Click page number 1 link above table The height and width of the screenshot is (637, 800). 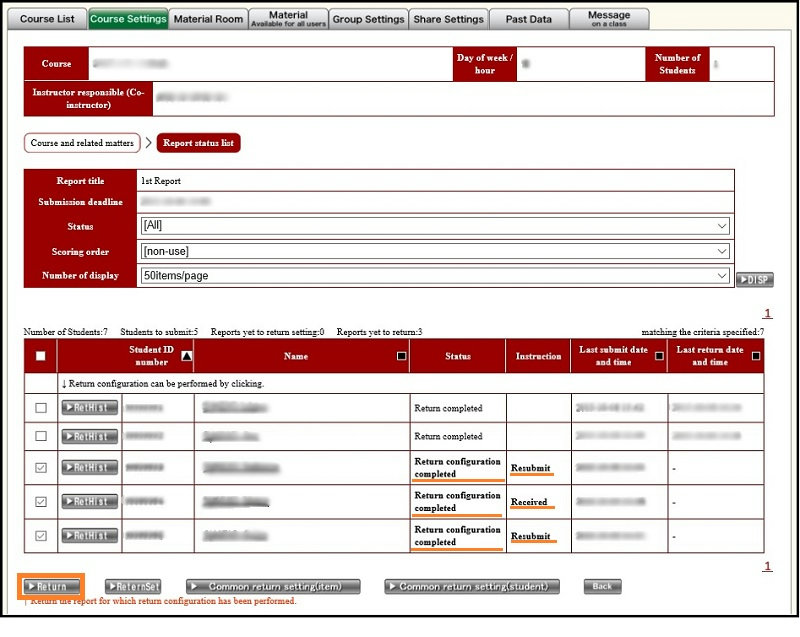(767, 313)
